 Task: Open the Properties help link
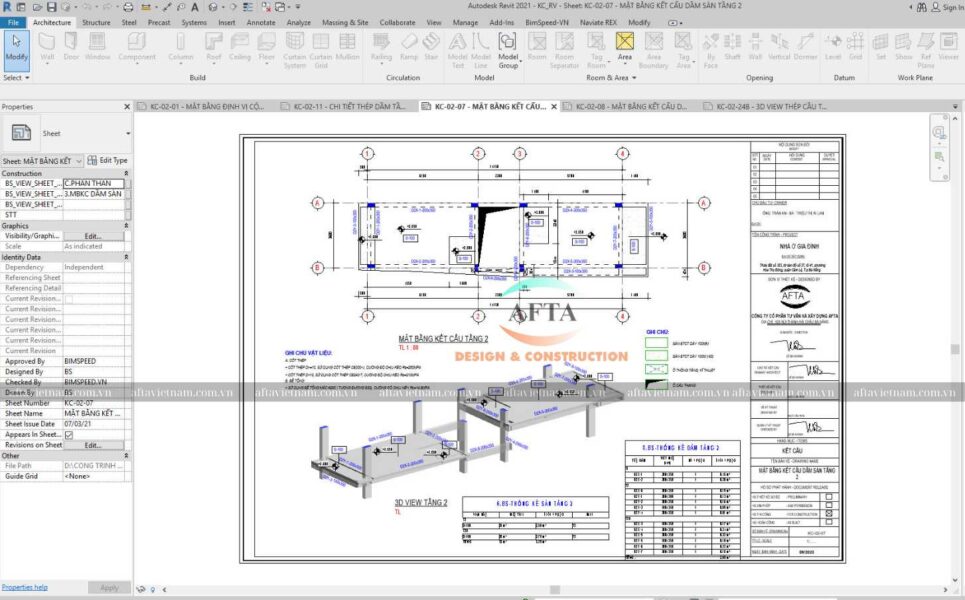coord(25,587)
